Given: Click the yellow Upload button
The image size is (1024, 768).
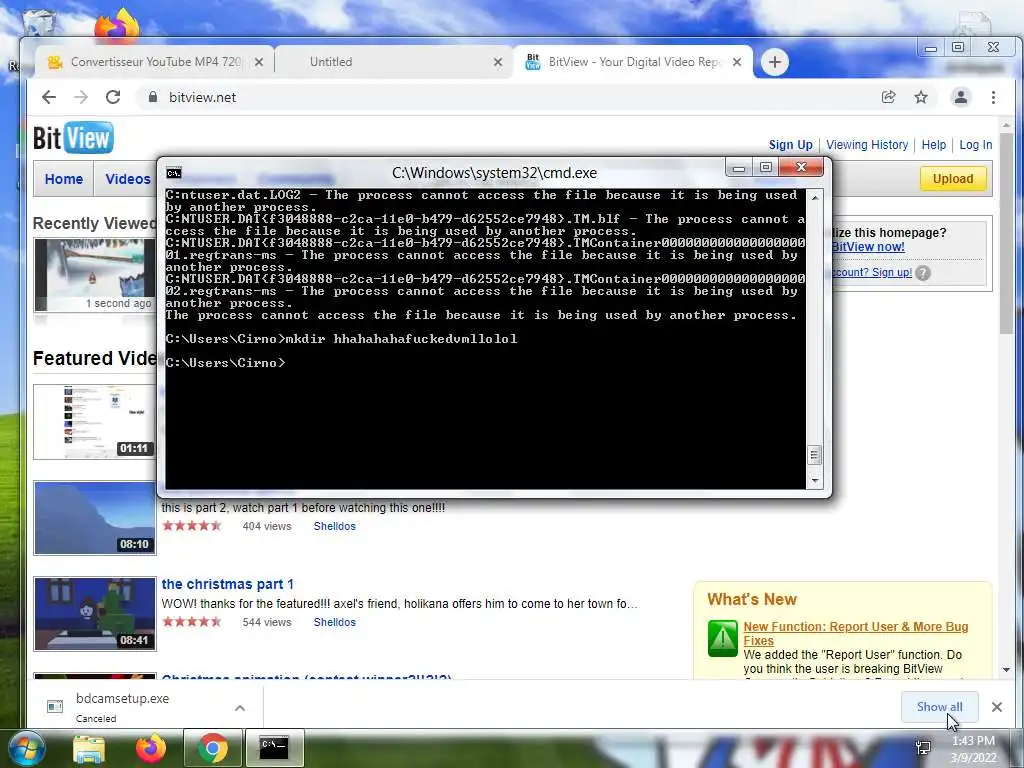Looking at the screenshot, I should click(953, 178).
